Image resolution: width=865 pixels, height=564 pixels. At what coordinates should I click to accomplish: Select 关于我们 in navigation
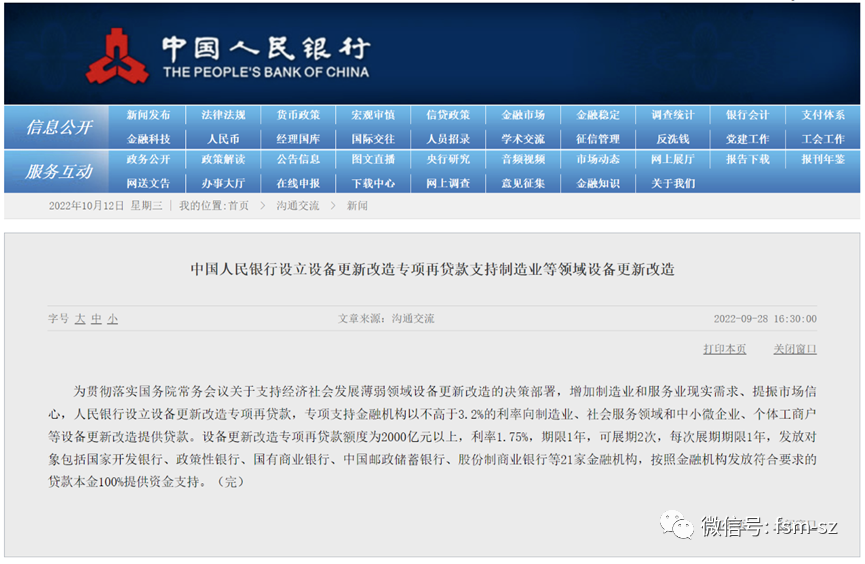(x=673, y=183)
